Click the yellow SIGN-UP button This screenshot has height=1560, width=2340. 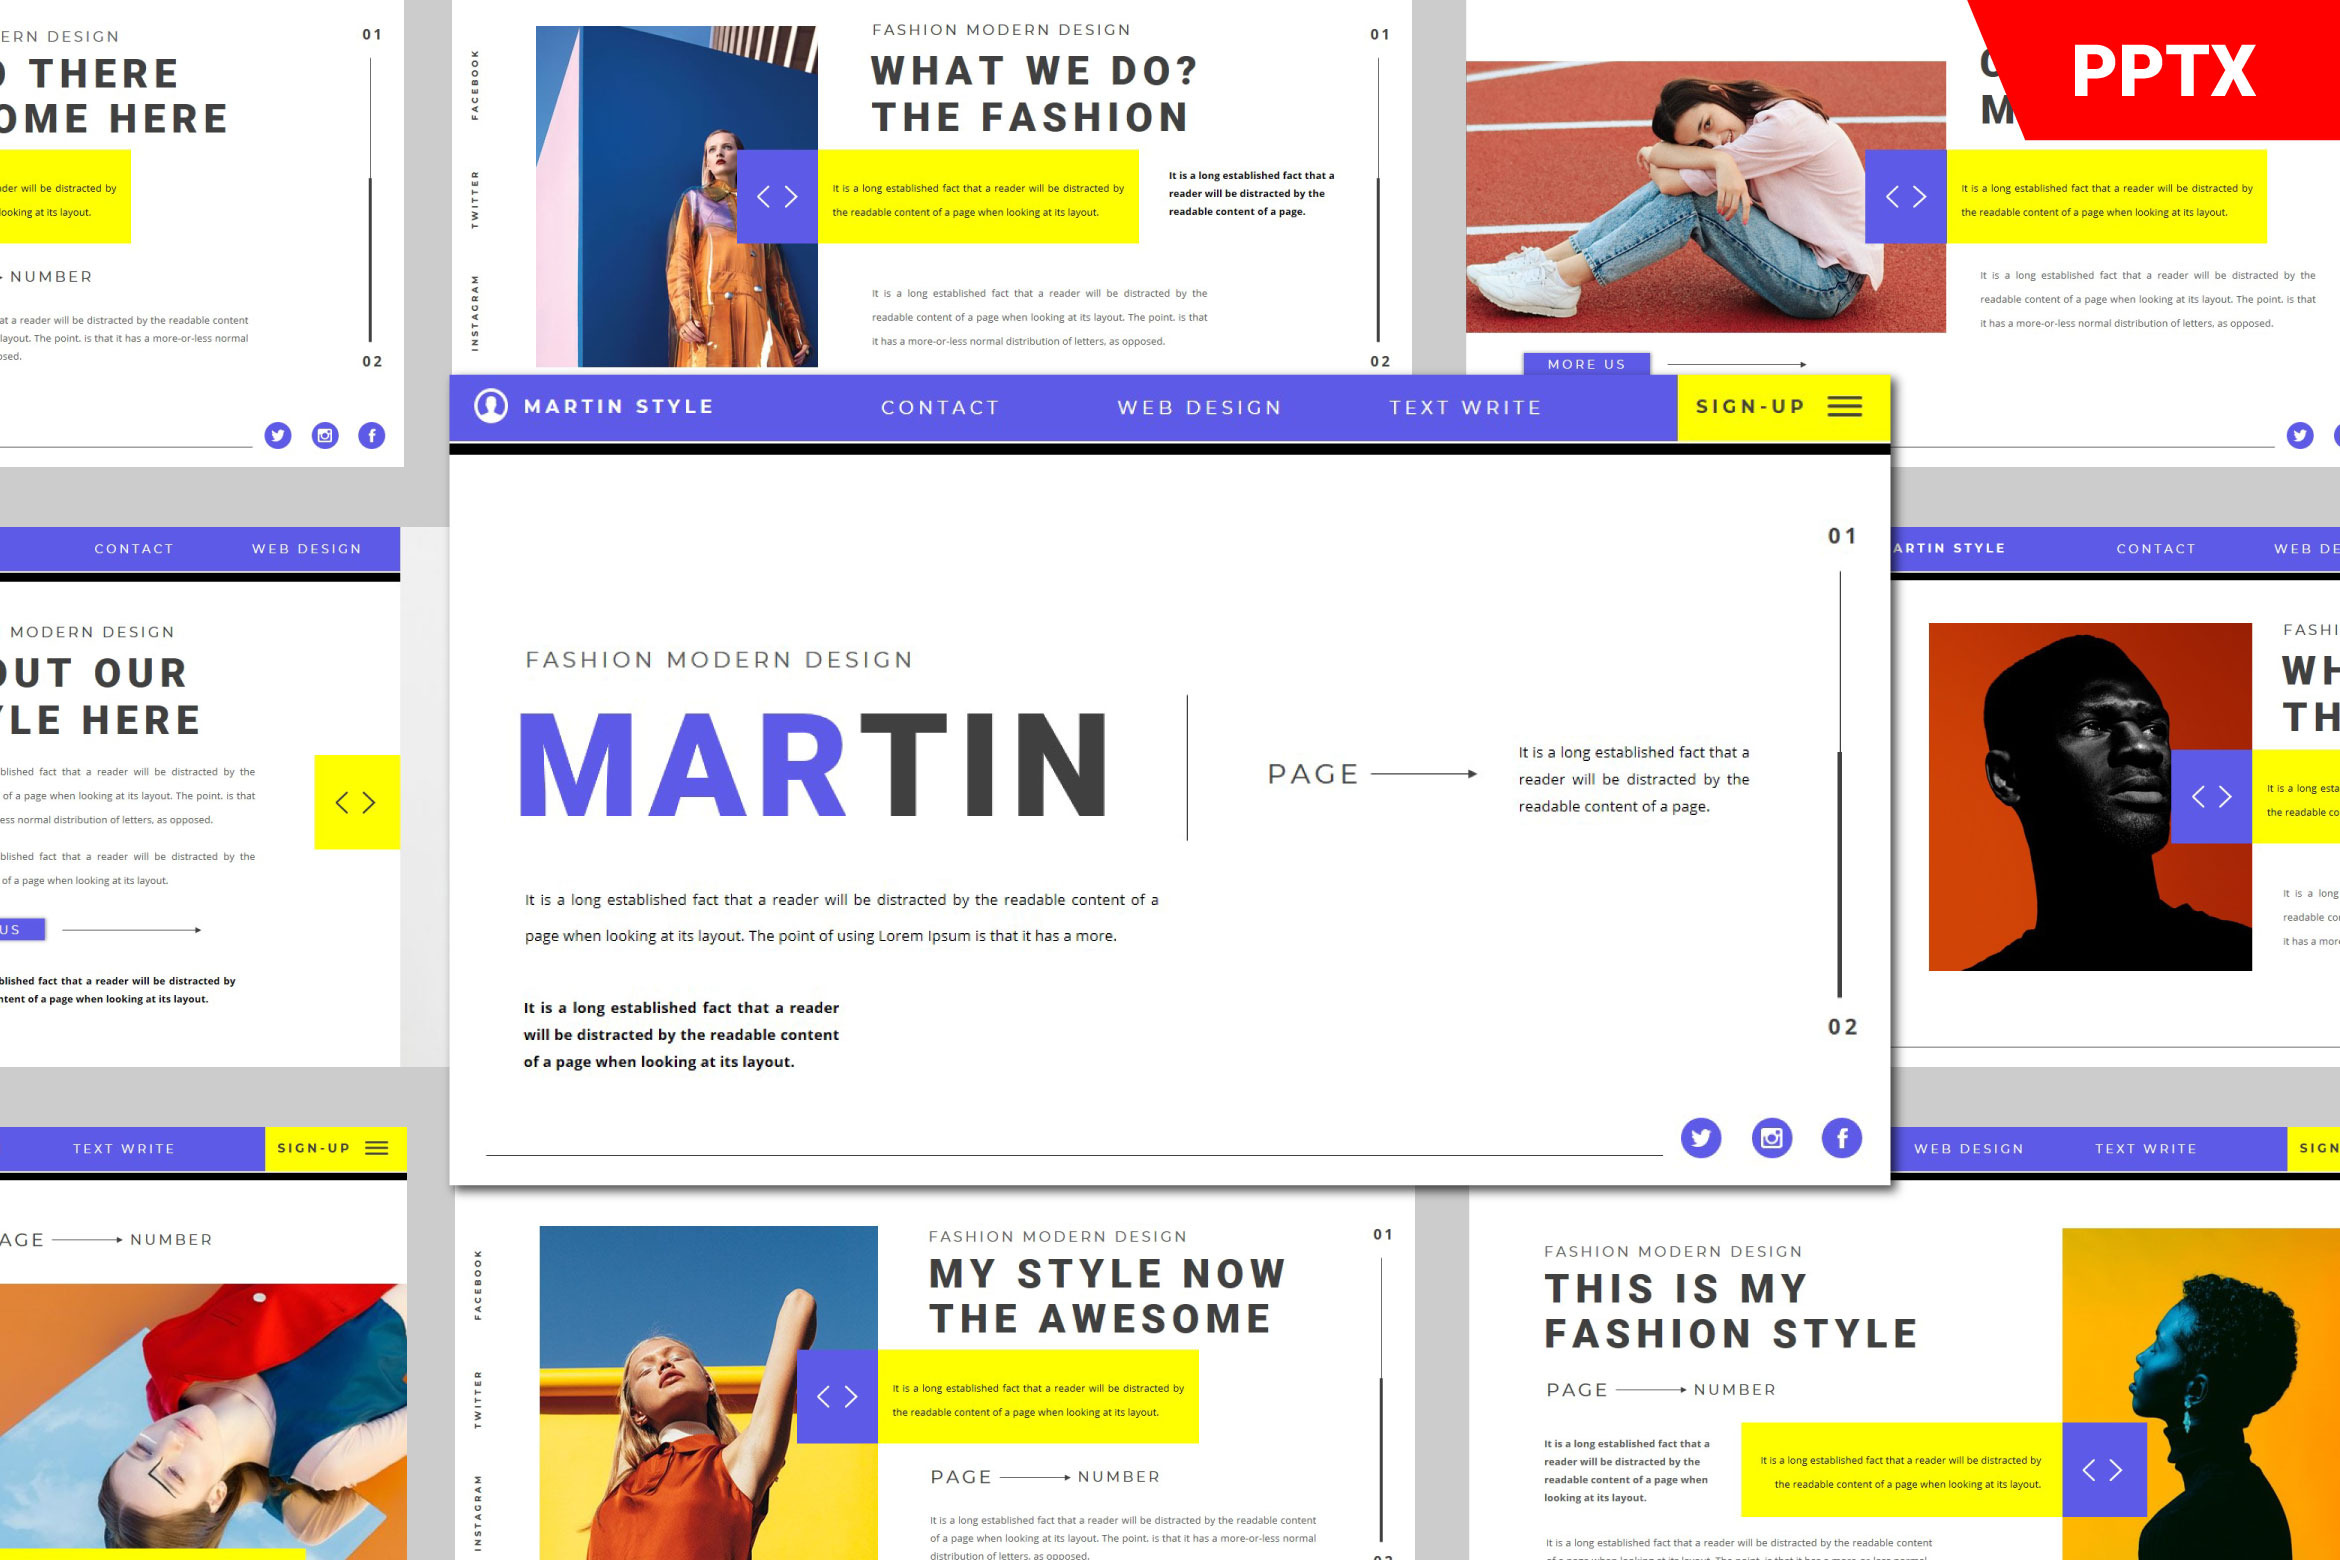(1750, 406)
